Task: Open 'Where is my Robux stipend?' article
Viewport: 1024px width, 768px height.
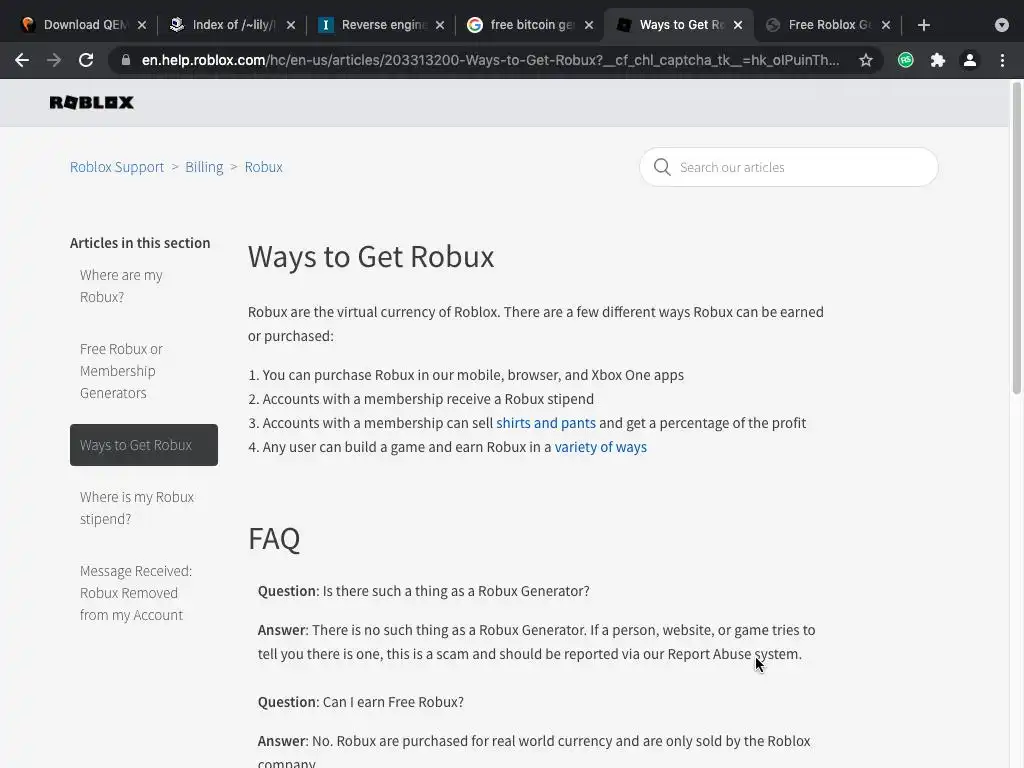Action: coord(136,508)
